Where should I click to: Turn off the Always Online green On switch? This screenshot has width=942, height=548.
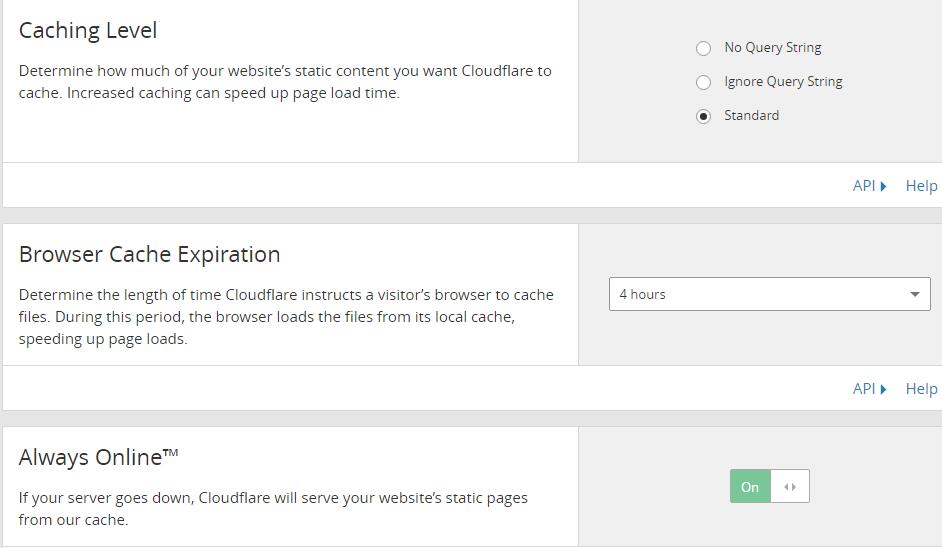(x=750, y=486)
